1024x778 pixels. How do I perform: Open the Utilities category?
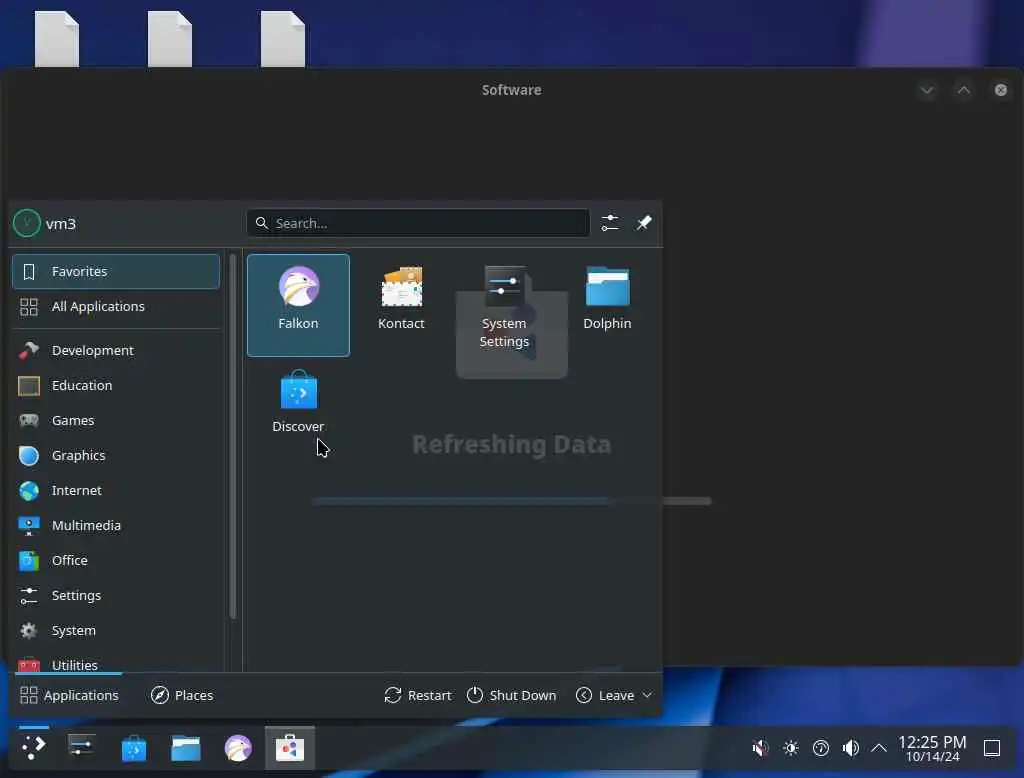click(x=116, y=662)
